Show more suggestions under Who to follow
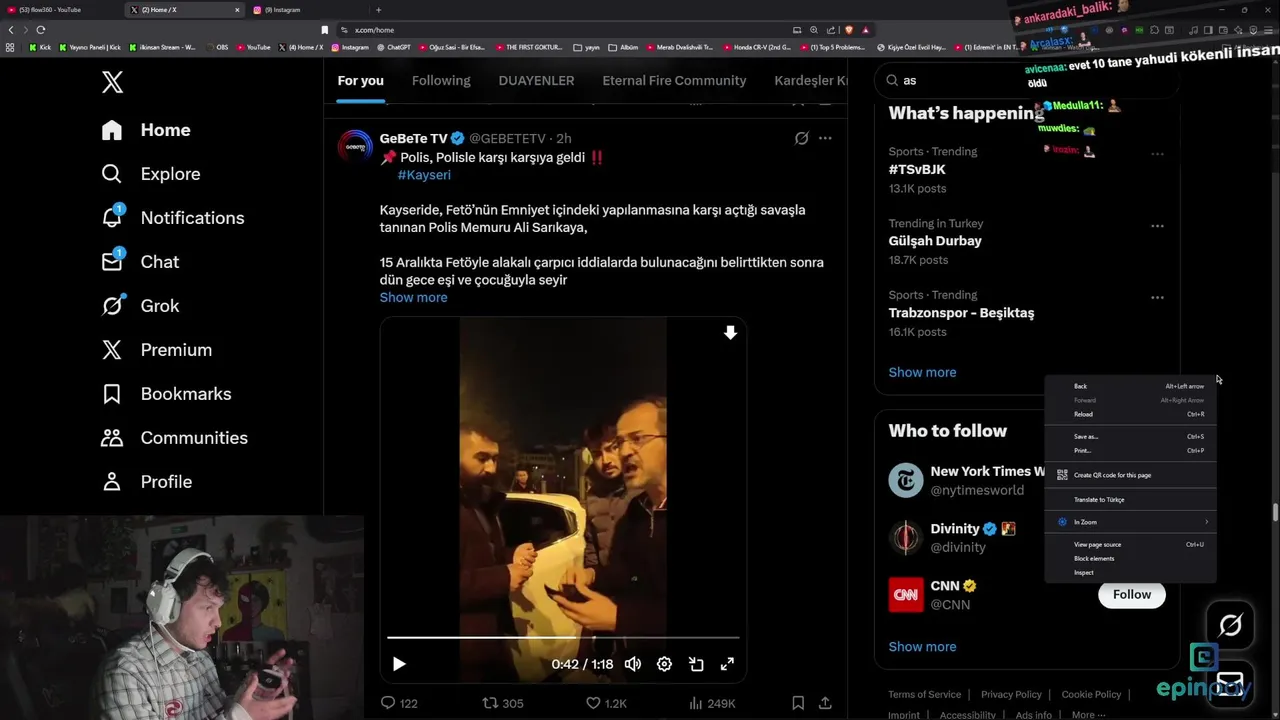The width and height of the screenshot is (1280, 720). coord(922,647)
